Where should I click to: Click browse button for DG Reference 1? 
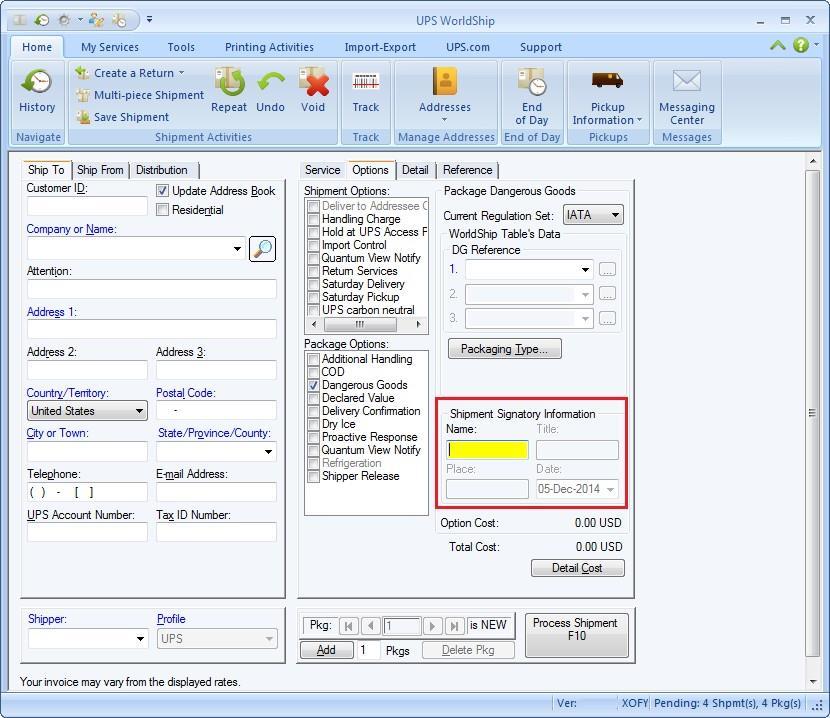[607, 270]
